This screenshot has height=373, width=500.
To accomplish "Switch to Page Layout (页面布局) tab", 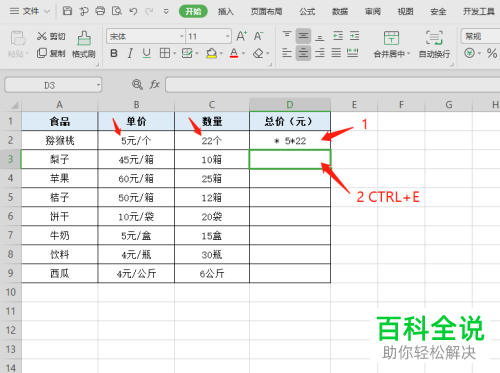I will tap(266, 12).
